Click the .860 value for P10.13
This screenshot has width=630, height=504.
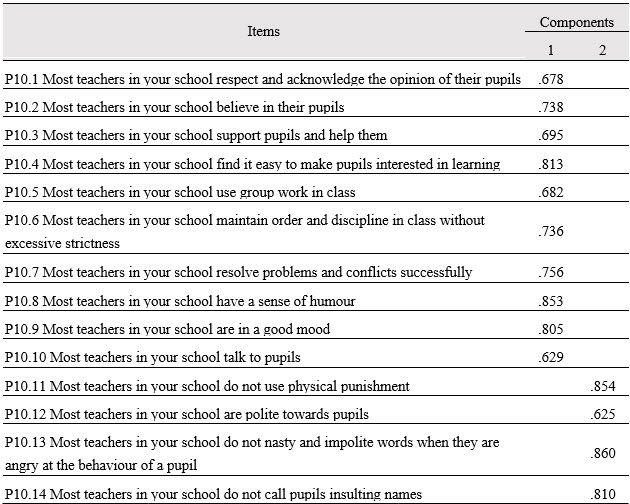[x=603, y=453]
